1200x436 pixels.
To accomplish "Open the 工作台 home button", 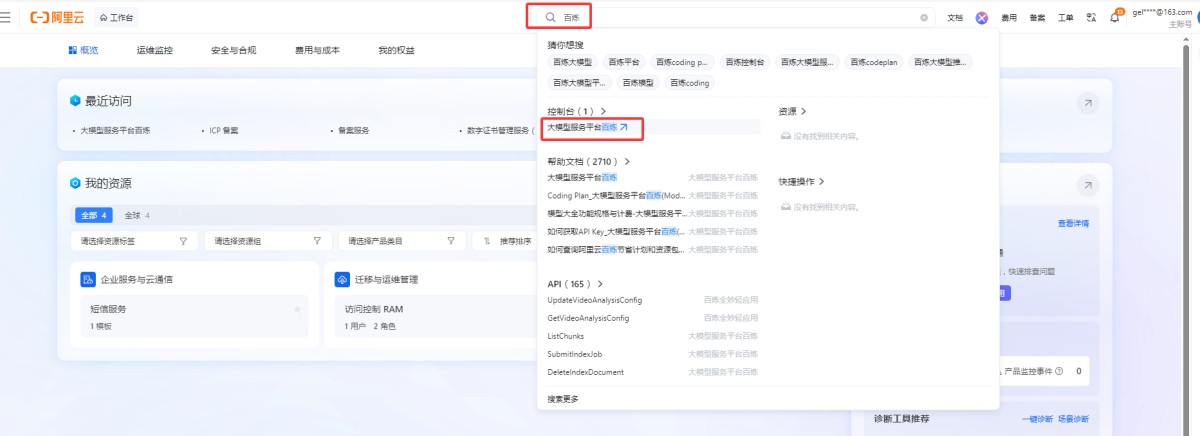I will click(118, 17).
